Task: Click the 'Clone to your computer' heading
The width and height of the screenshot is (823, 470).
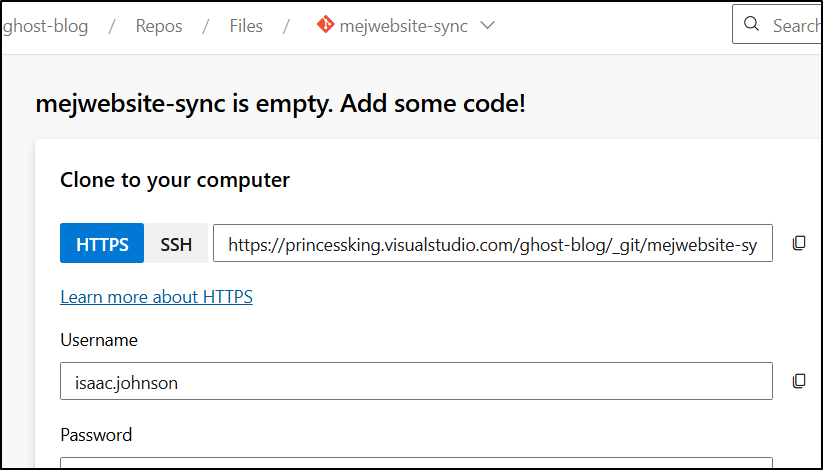Action: [x=175, y=180]
